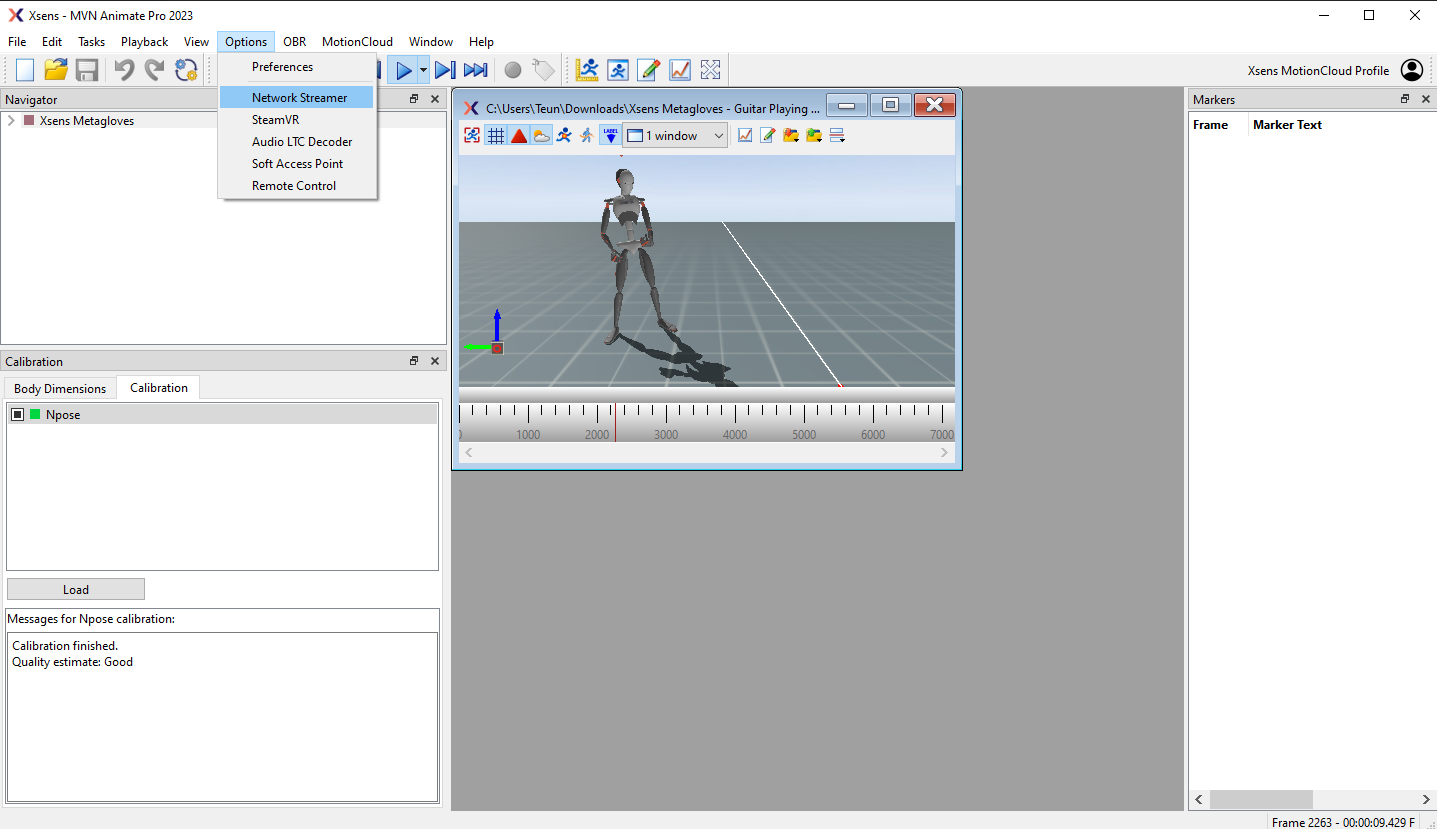This screenshot has height=829, width=1437.
Task: Save with the floppy disk icon
Action: [x=87, y=70]
